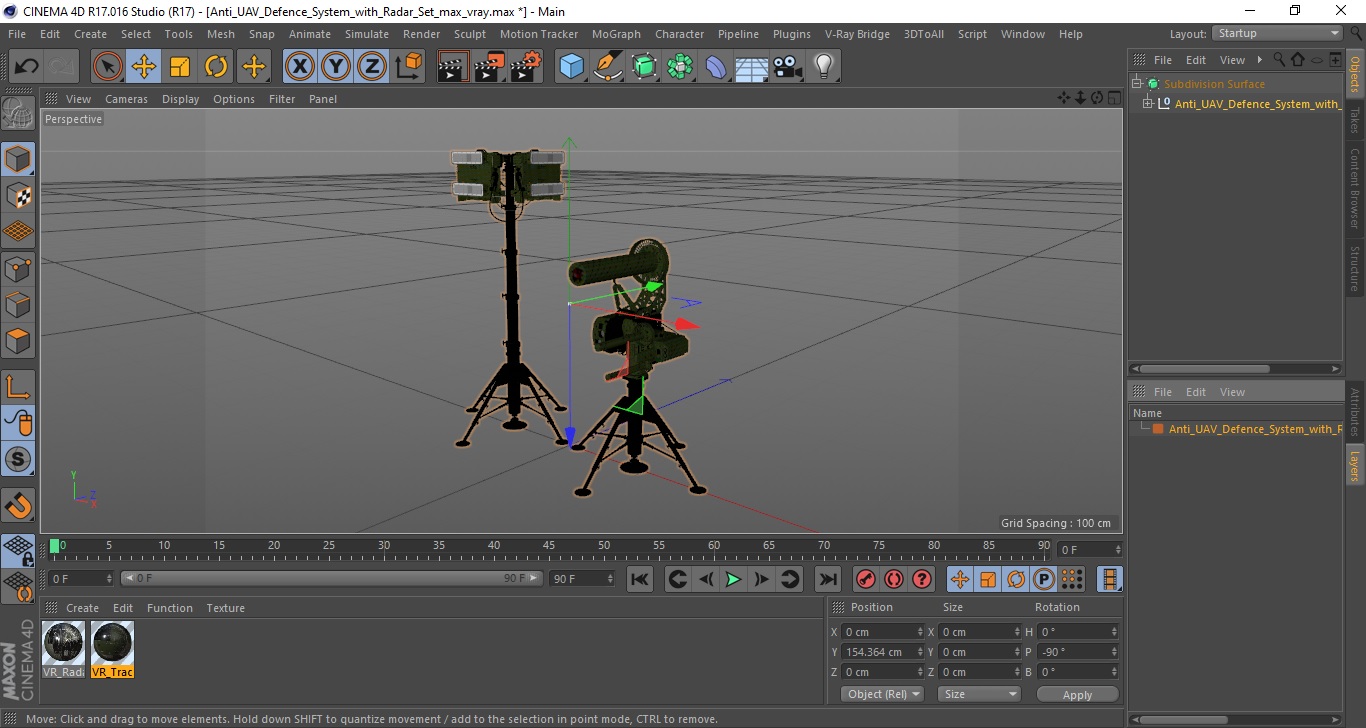Open Edit Render Settings icon
The width and height of the screenshot is (1366, 728).
(526, 67)
